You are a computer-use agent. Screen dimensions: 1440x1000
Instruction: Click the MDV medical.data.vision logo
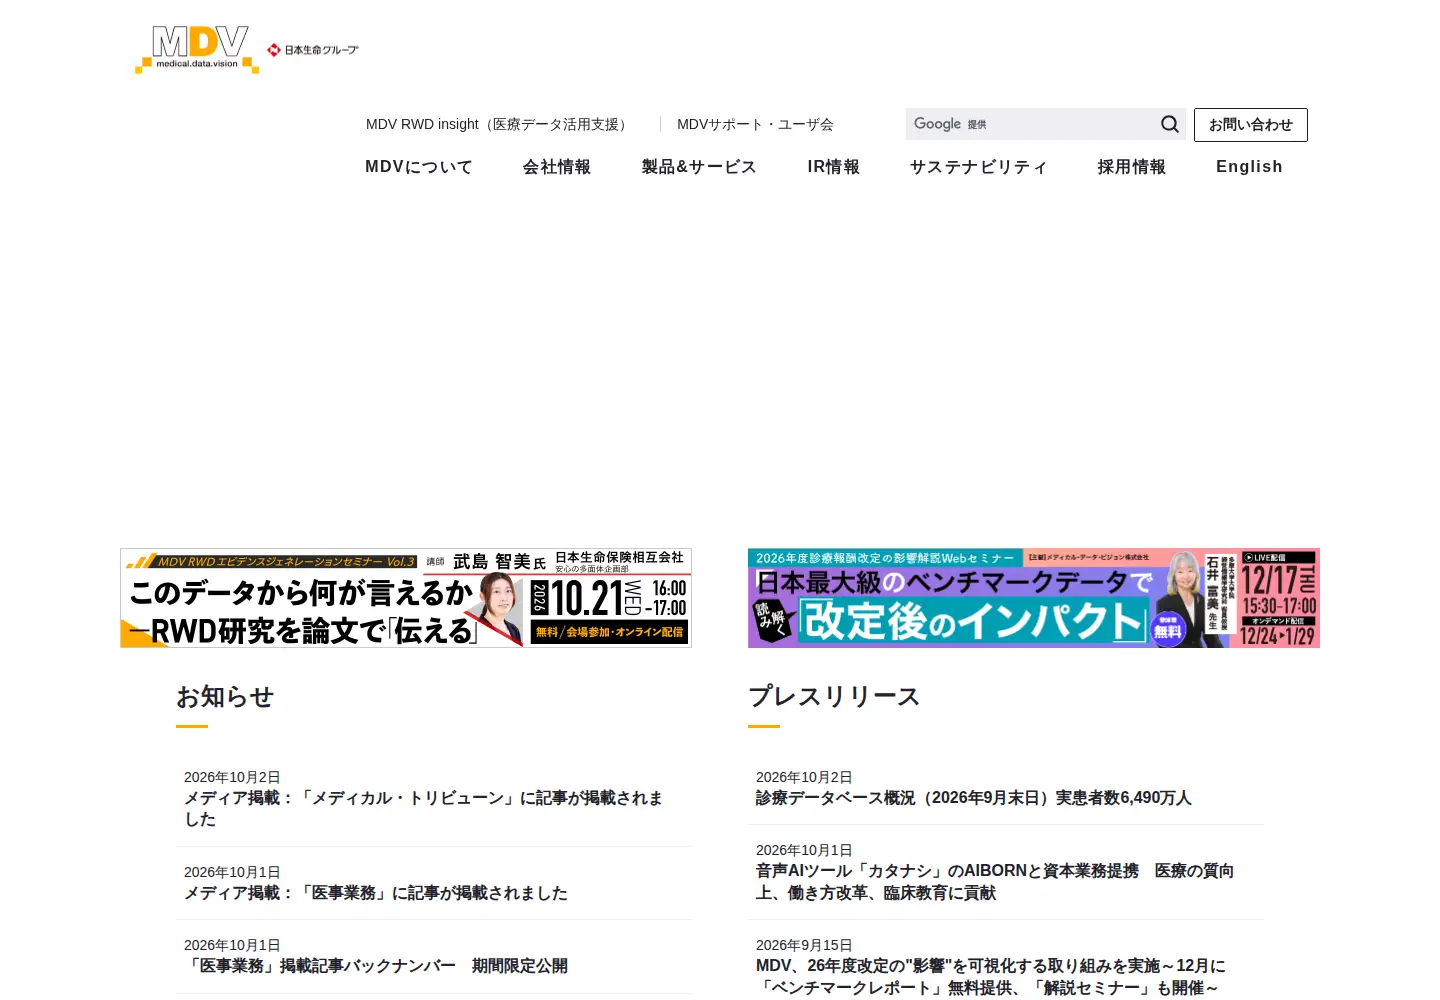[x=197, y=49]
